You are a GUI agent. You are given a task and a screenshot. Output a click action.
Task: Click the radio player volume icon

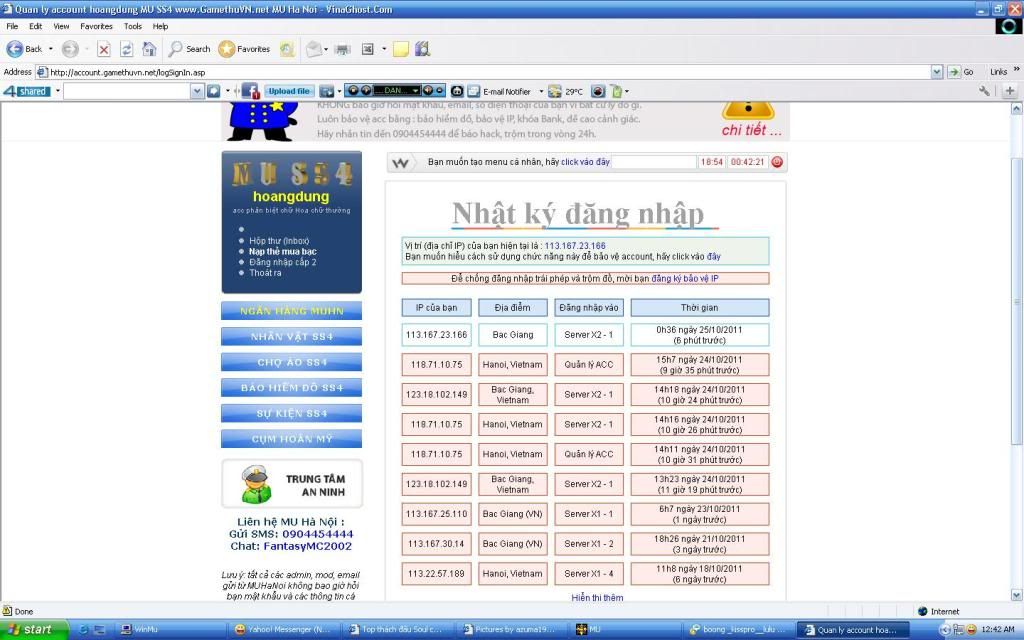coord(428,91)
